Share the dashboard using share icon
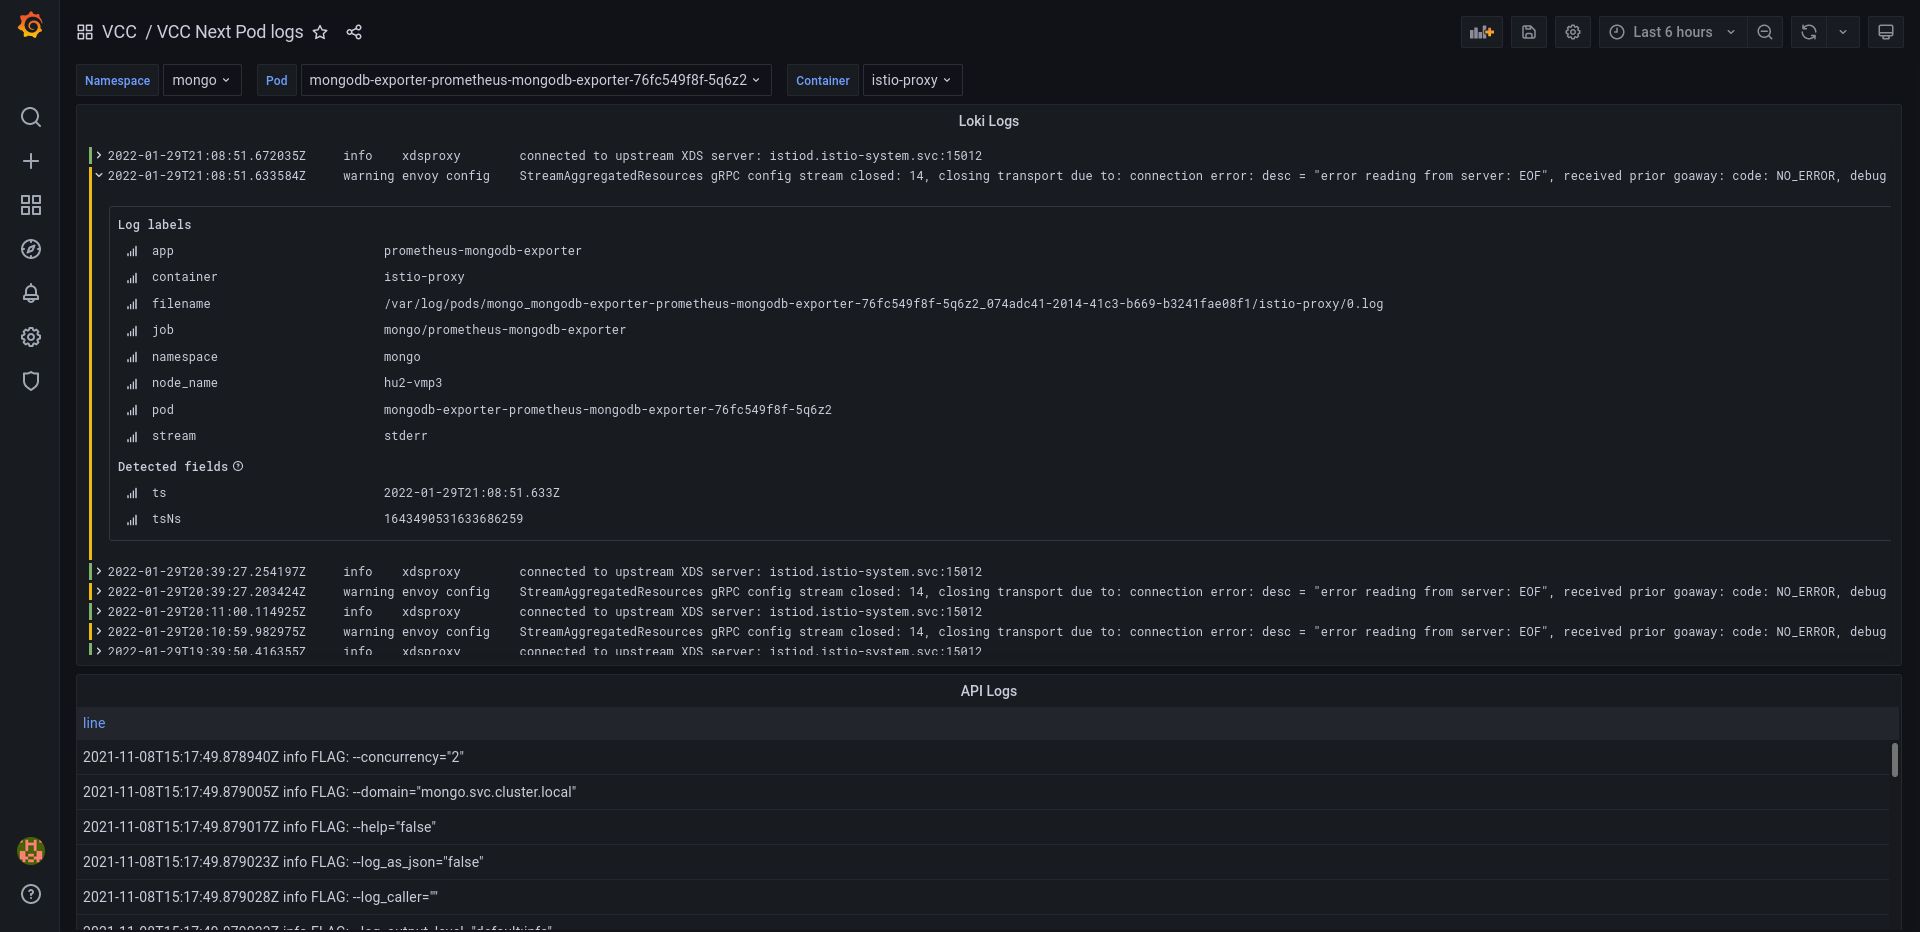The width and height of the screenshot is (1920, 932). (x=354, y=32)
